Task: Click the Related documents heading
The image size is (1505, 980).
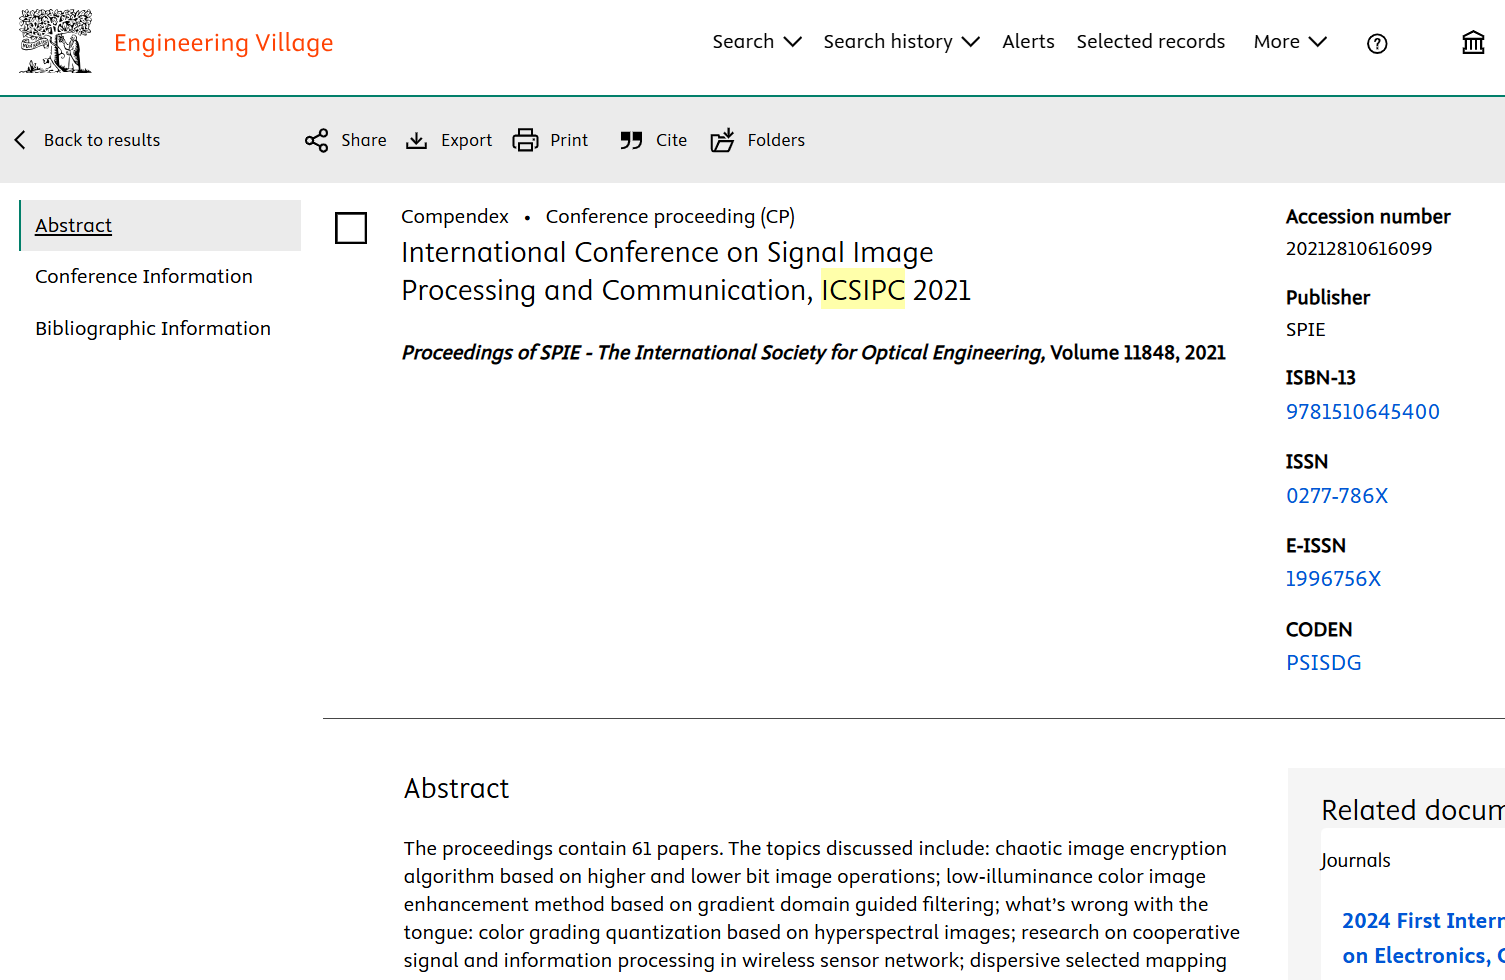Action: pos(1412,810)
